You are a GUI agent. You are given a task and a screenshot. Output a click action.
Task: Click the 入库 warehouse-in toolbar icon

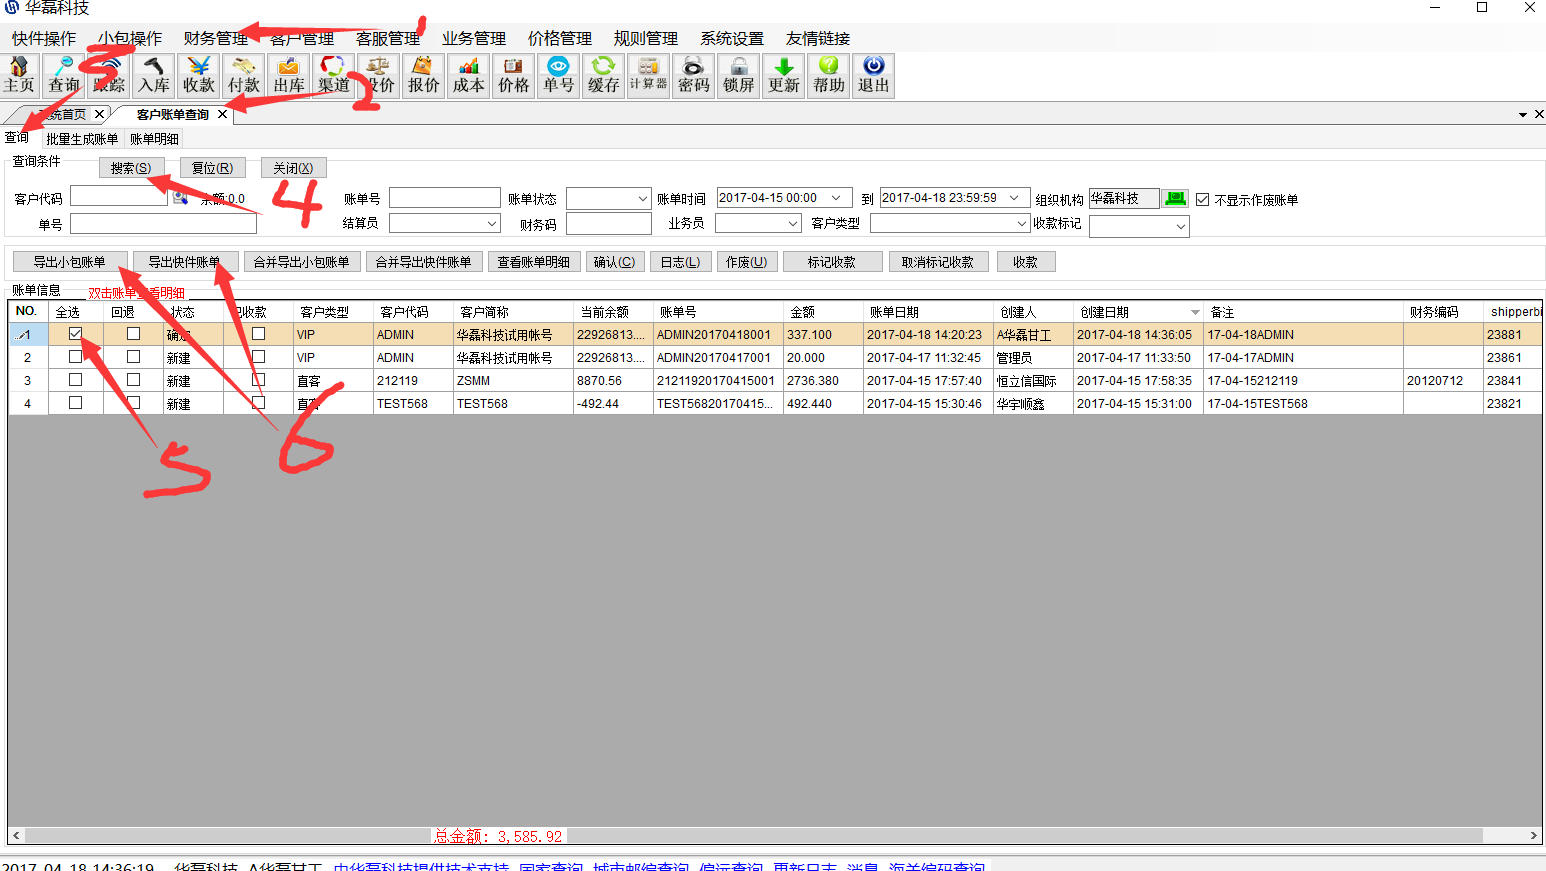pos(154,75)
